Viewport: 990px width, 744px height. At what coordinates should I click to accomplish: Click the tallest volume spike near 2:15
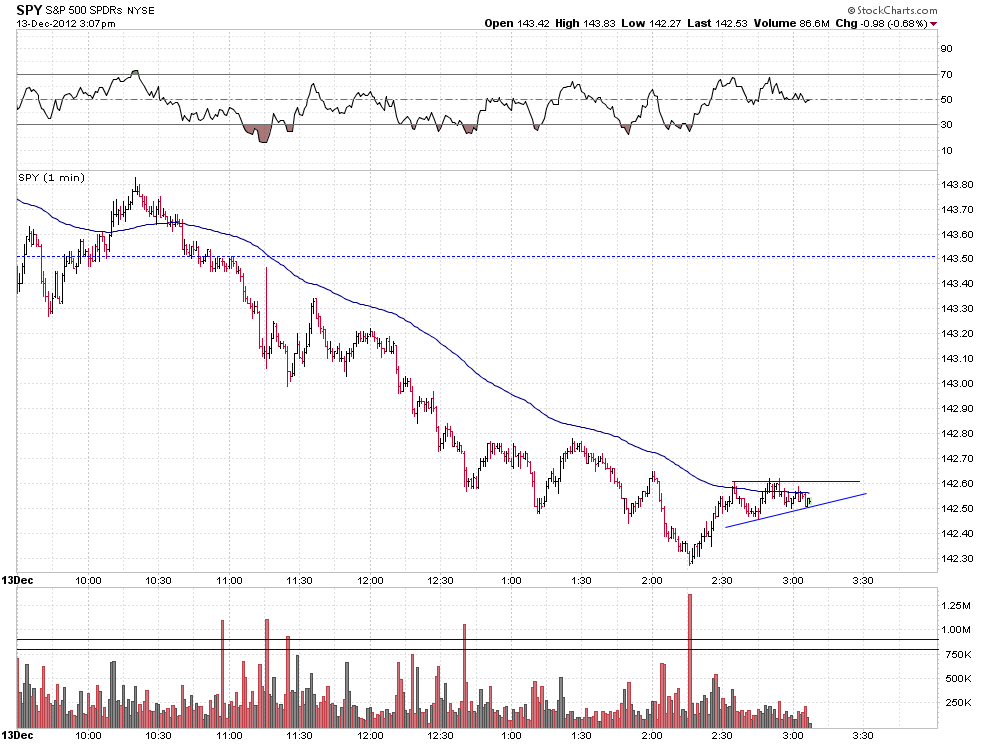[x=689, y=661]
